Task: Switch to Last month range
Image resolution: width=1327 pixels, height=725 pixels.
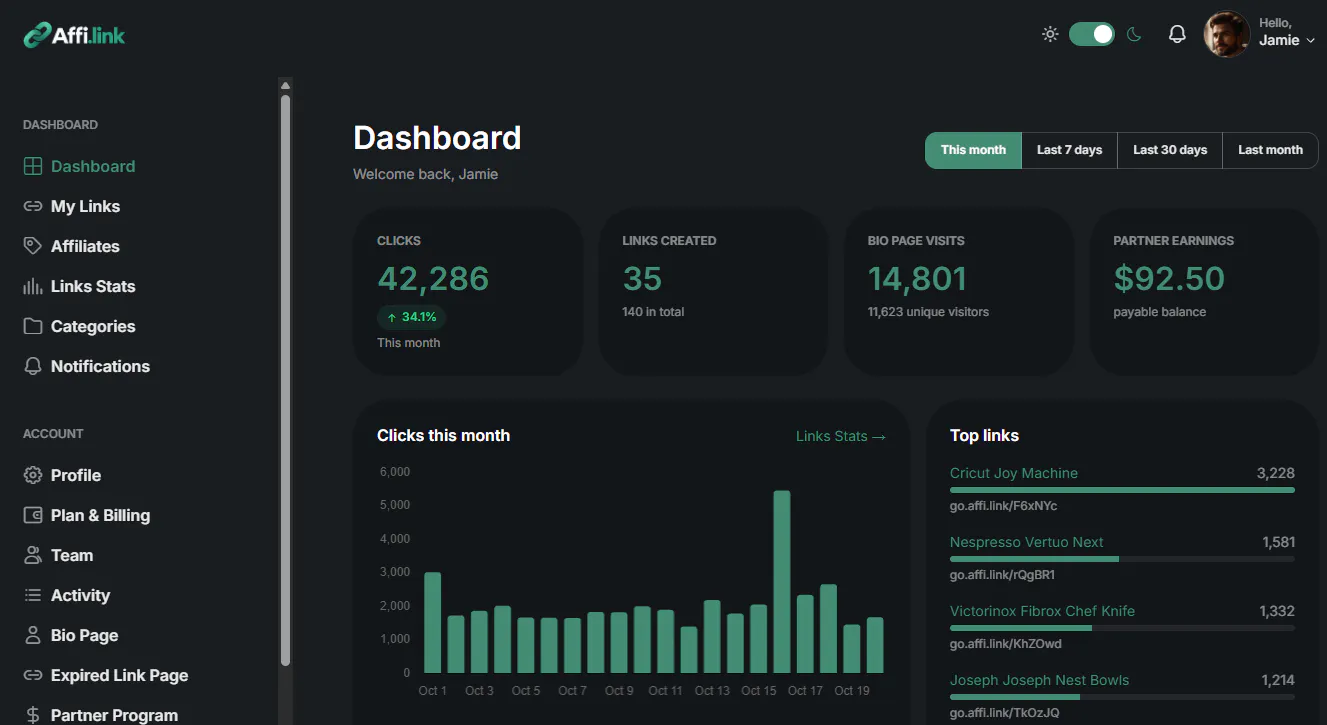Action: tap(1270, 150)
